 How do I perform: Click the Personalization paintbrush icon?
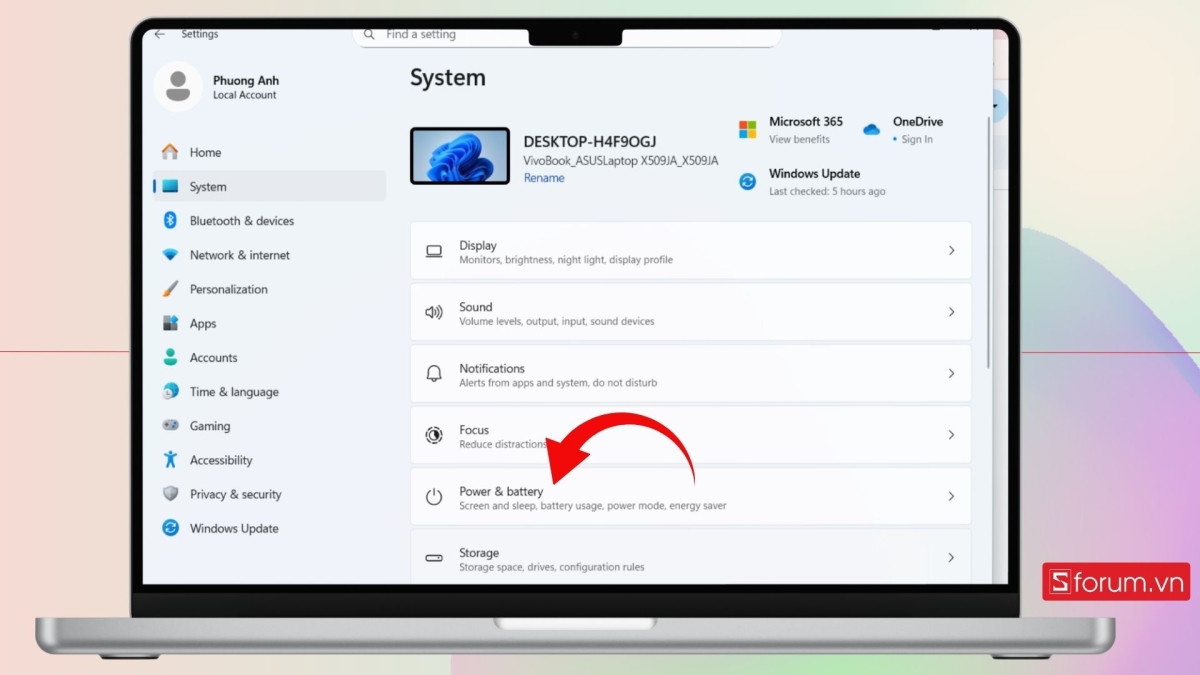click(170, 289)
